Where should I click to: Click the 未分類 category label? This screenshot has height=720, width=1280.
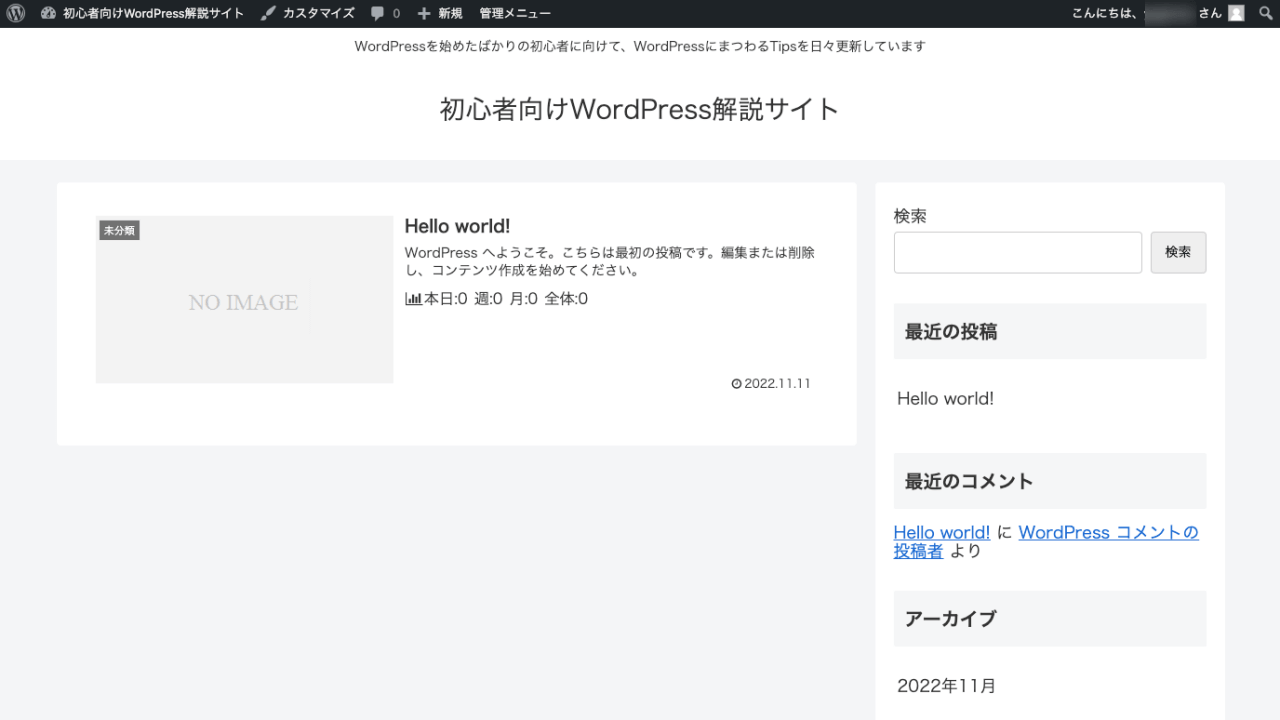pyautogui.click(x=119, y=231)
